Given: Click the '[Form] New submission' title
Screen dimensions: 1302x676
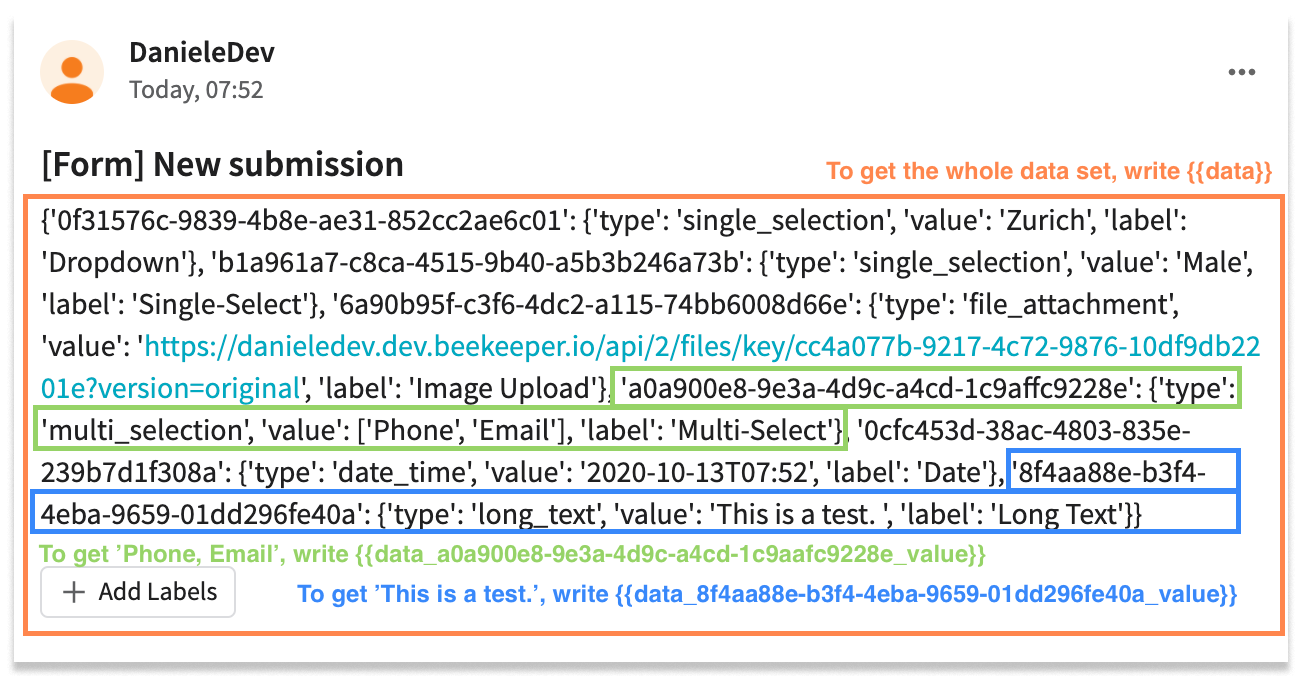Looking at the screenshot, I should [x=223, y=164].
